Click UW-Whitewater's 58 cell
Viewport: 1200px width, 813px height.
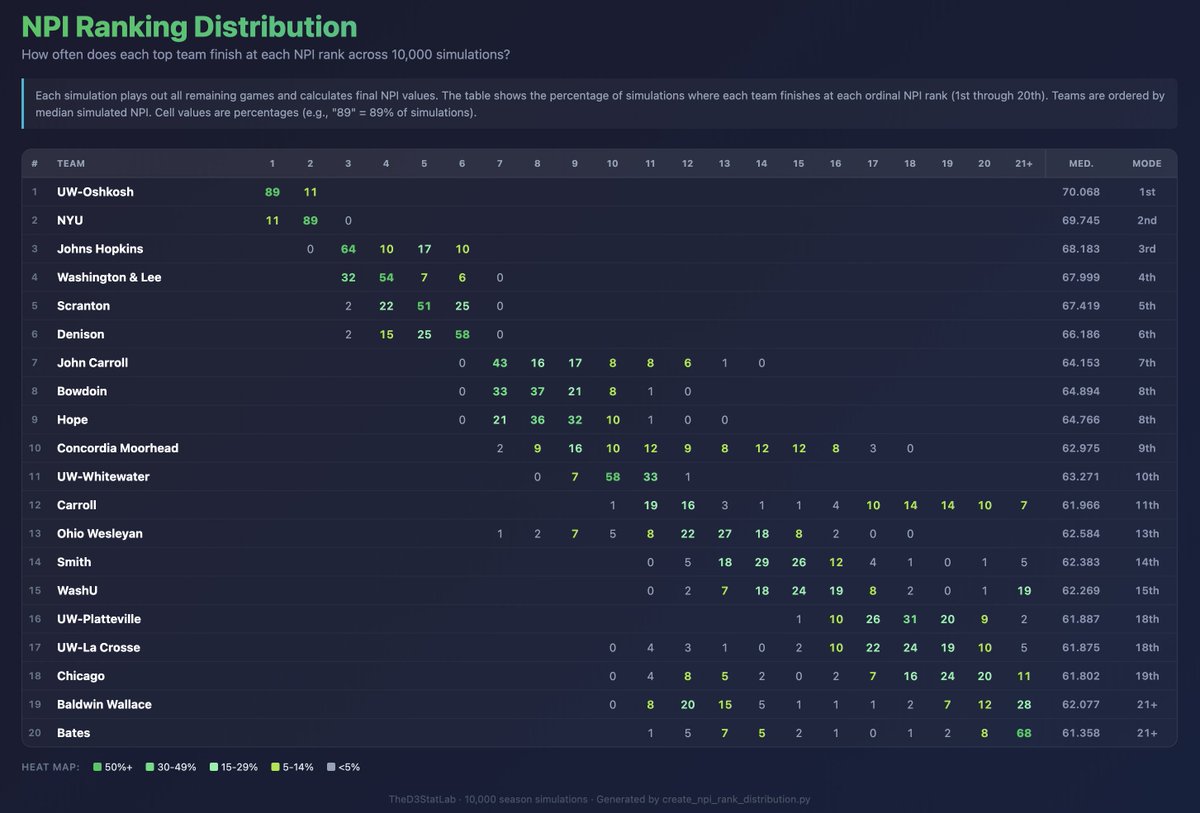click(612, 477)
